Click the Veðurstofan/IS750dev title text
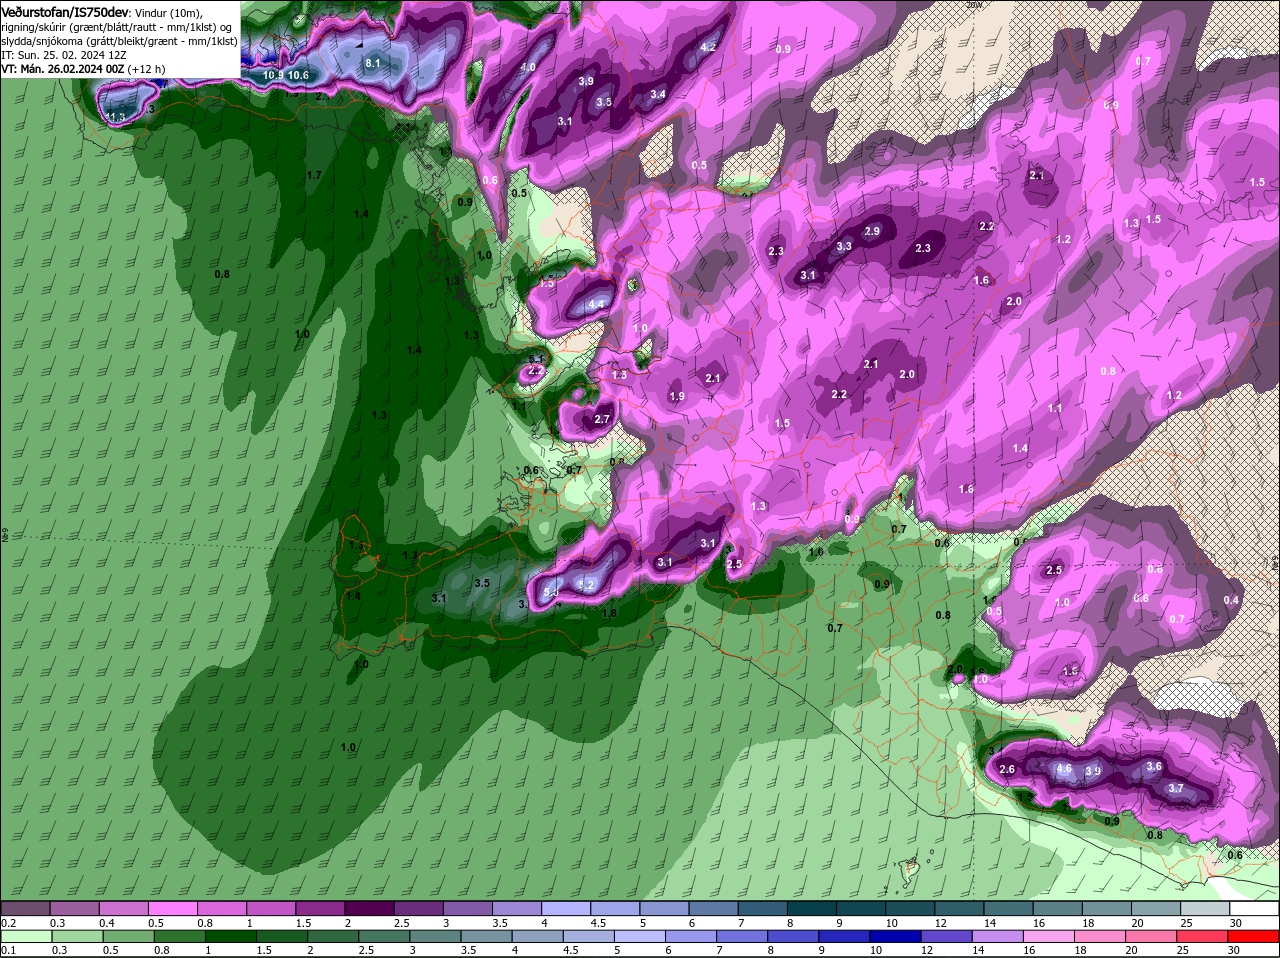 [65, 11]
